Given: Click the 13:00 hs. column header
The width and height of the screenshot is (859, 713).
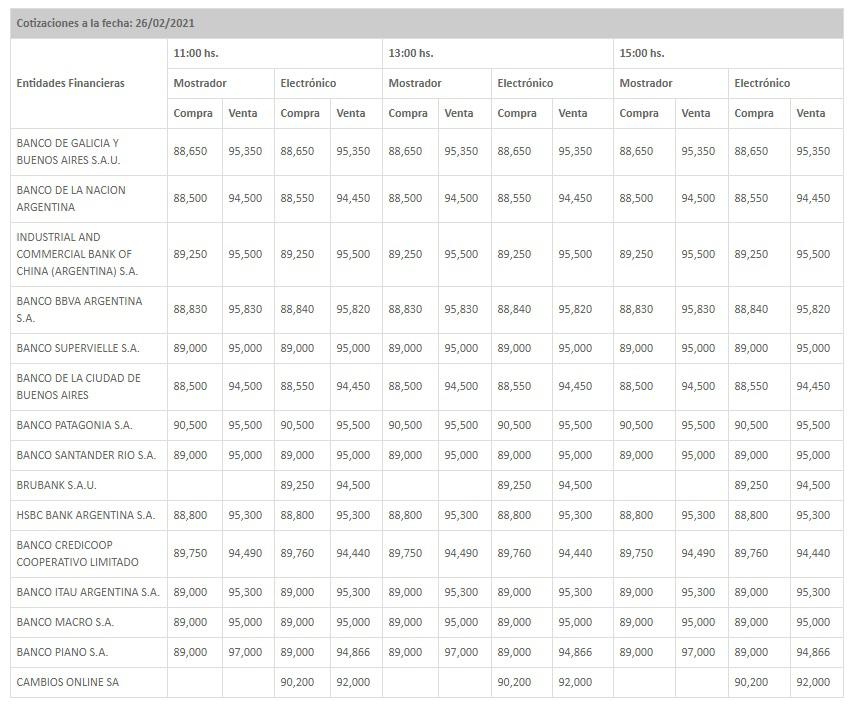Looking at the screenshot, I should point(410,53).
